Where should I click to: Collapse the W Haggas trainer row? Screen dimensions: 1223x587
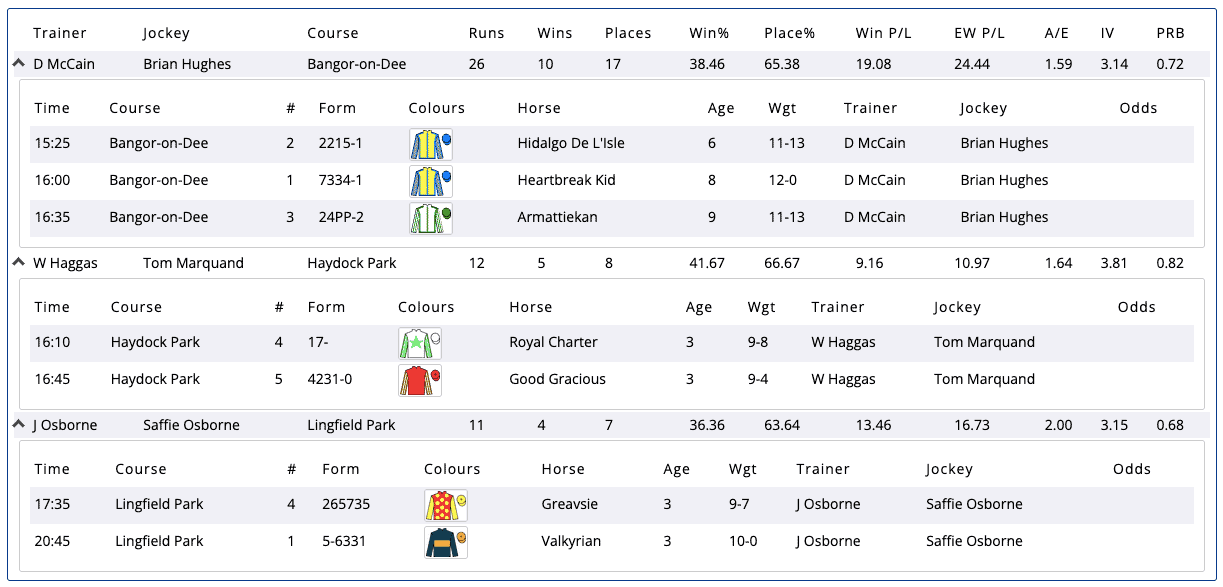coord(18,262)
